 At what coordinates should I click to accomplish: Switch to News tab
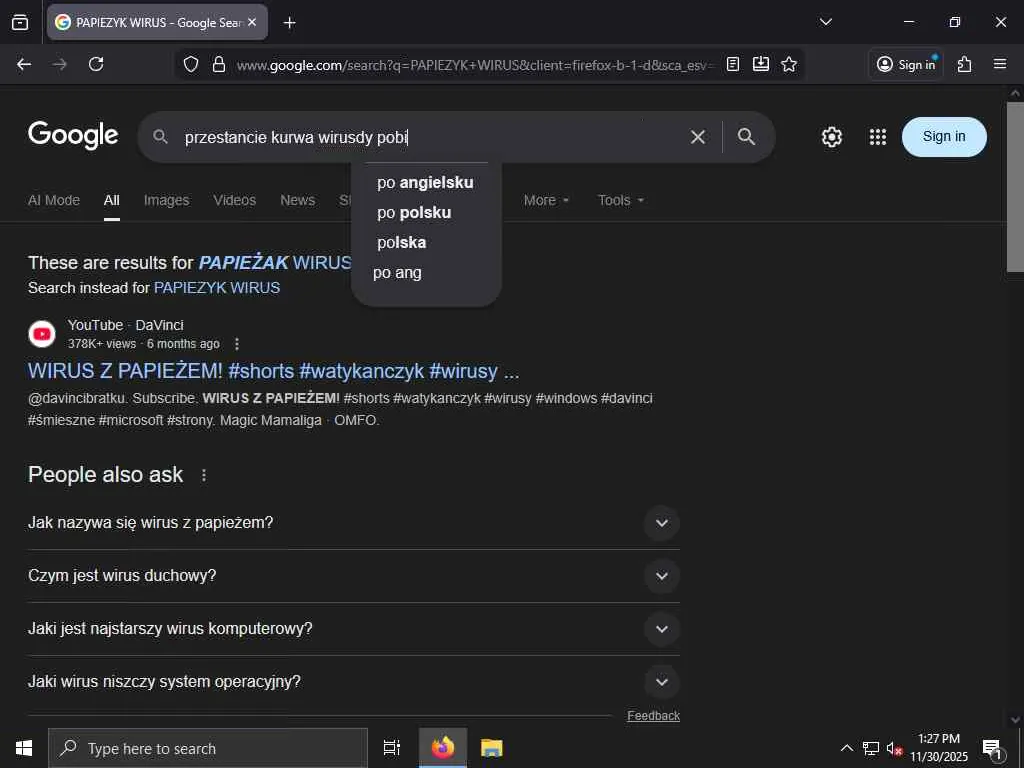[x=297, y=200]
